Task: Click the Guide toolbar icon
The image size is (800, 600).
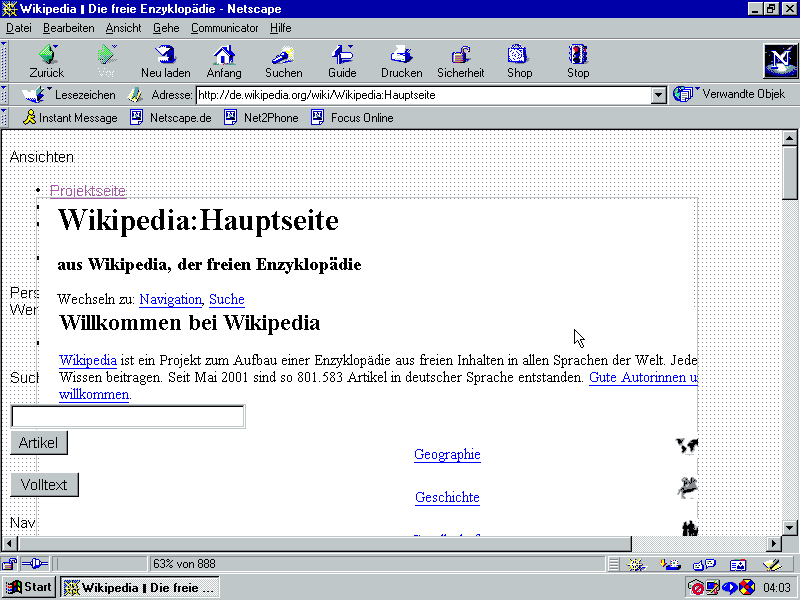Action: [x=342, y=61]
